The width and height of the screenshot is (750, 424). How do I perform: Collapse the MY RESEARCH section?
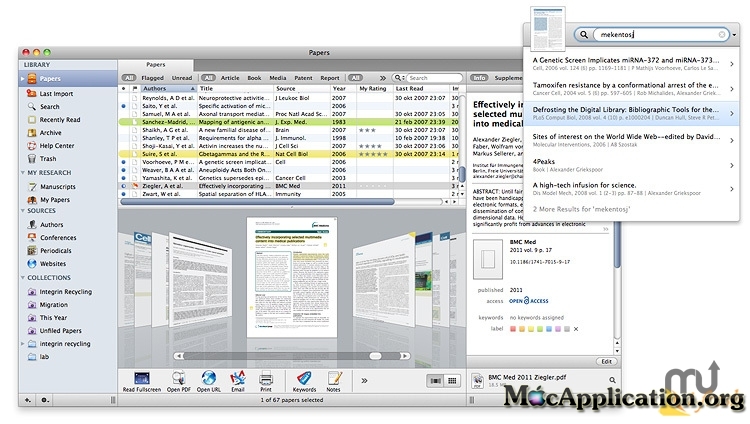tap(23, 172)
